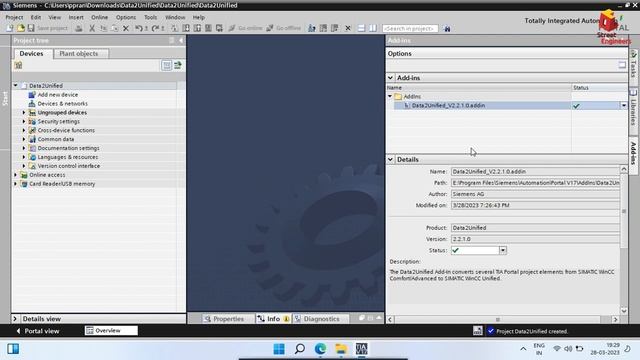The width and height of the screenshot is (640, 360).
Task: Expand Common data node
Action: 24,139
